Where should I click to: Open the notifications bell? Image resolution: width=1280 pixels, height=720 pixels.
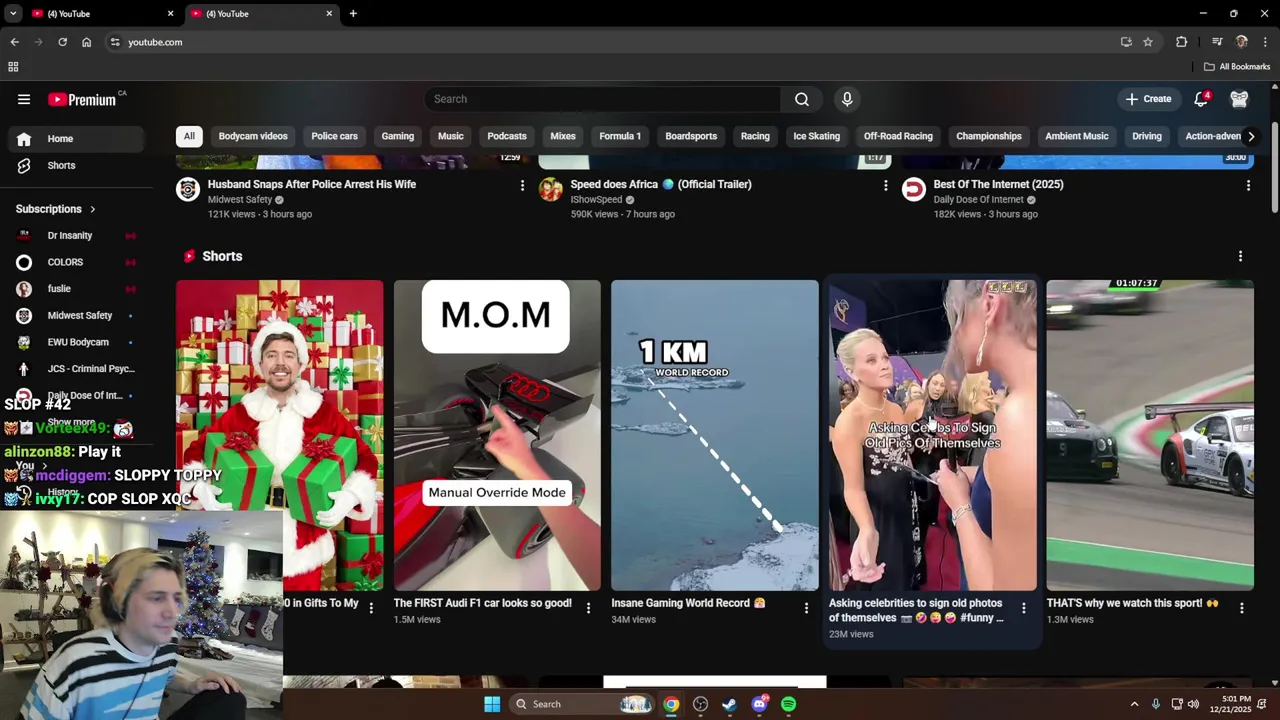pyautogui.click(x=1201, y=99)
